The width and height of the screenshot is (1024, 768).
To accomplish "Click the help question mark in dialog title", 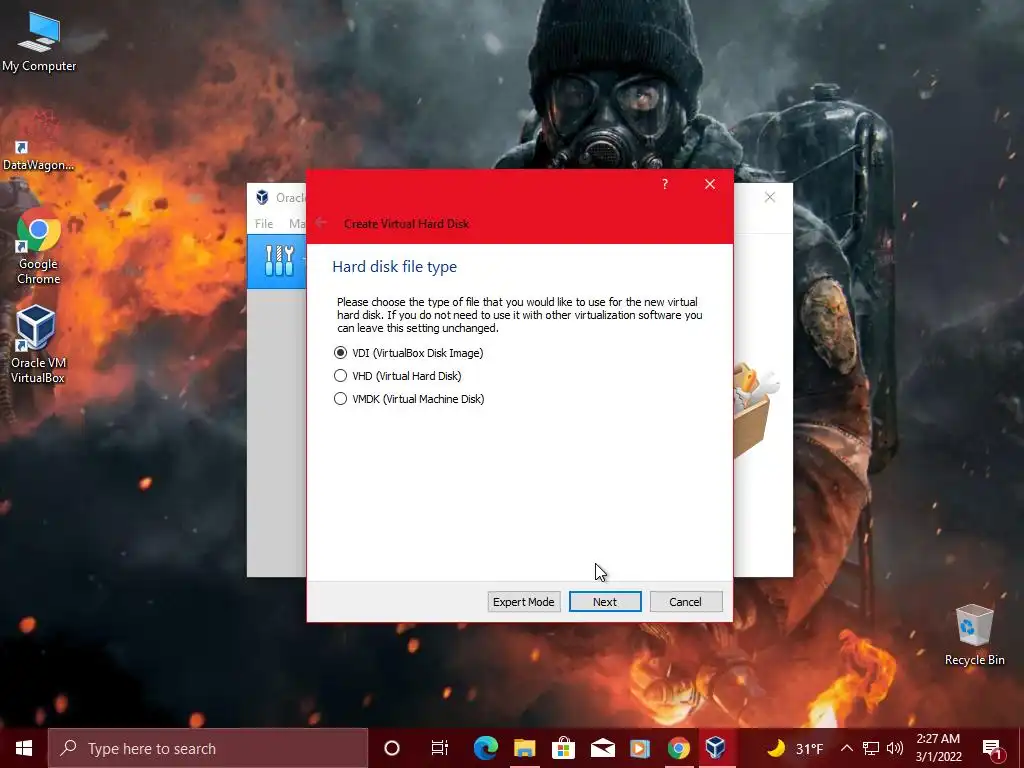I will pyautogui.click(x=665, y=184).
